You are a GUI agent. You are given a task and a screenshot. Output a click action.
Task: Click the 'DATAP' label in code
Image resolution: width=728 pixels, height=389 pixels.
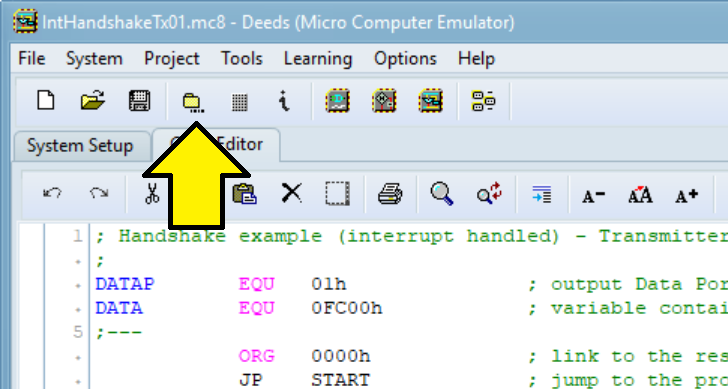point(125,284)
